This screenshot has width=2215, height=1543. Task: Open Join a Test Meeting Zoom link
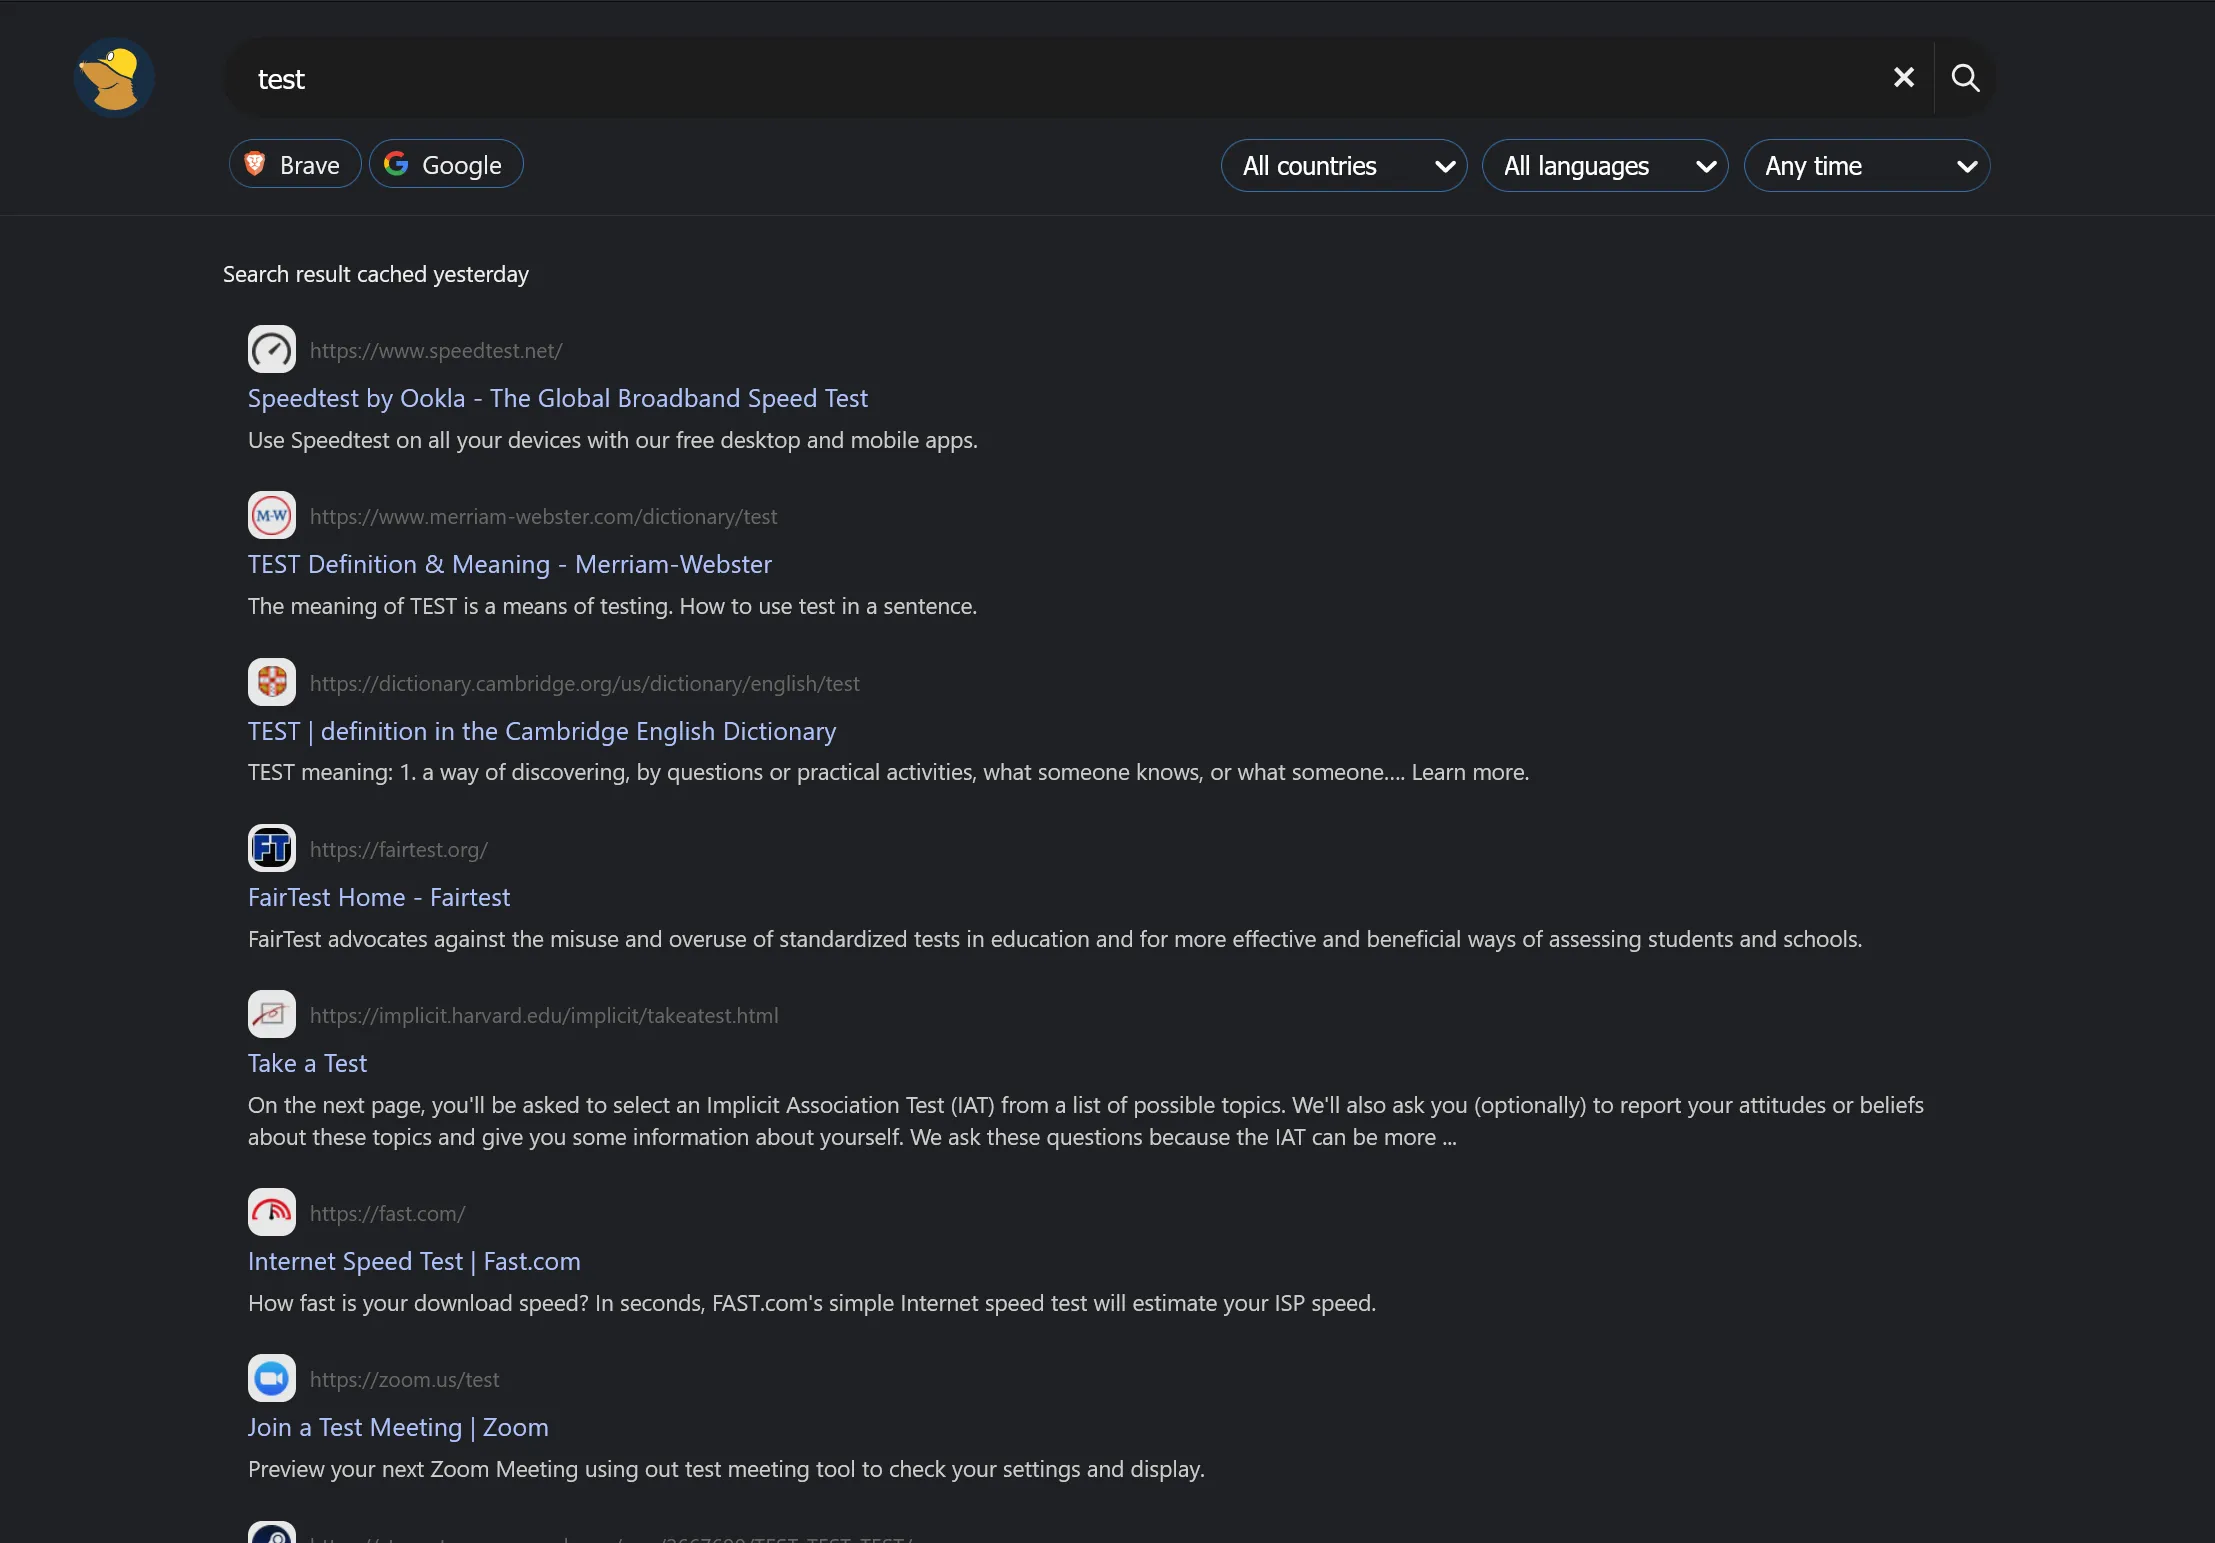397,1427
